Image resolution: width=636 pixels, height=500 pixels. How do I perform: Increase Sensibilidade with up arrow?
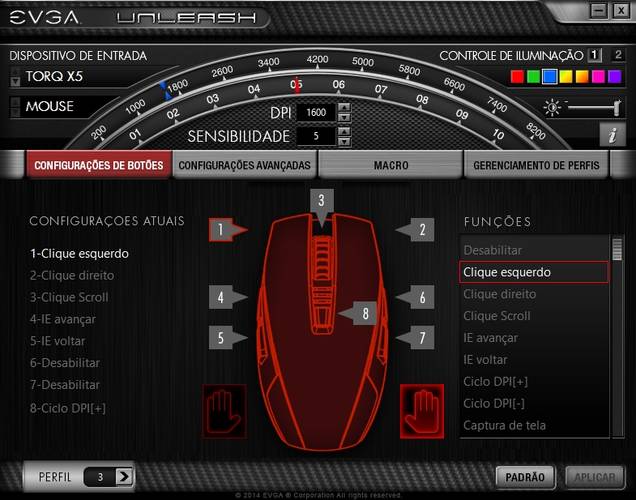(x=344, y=131)
